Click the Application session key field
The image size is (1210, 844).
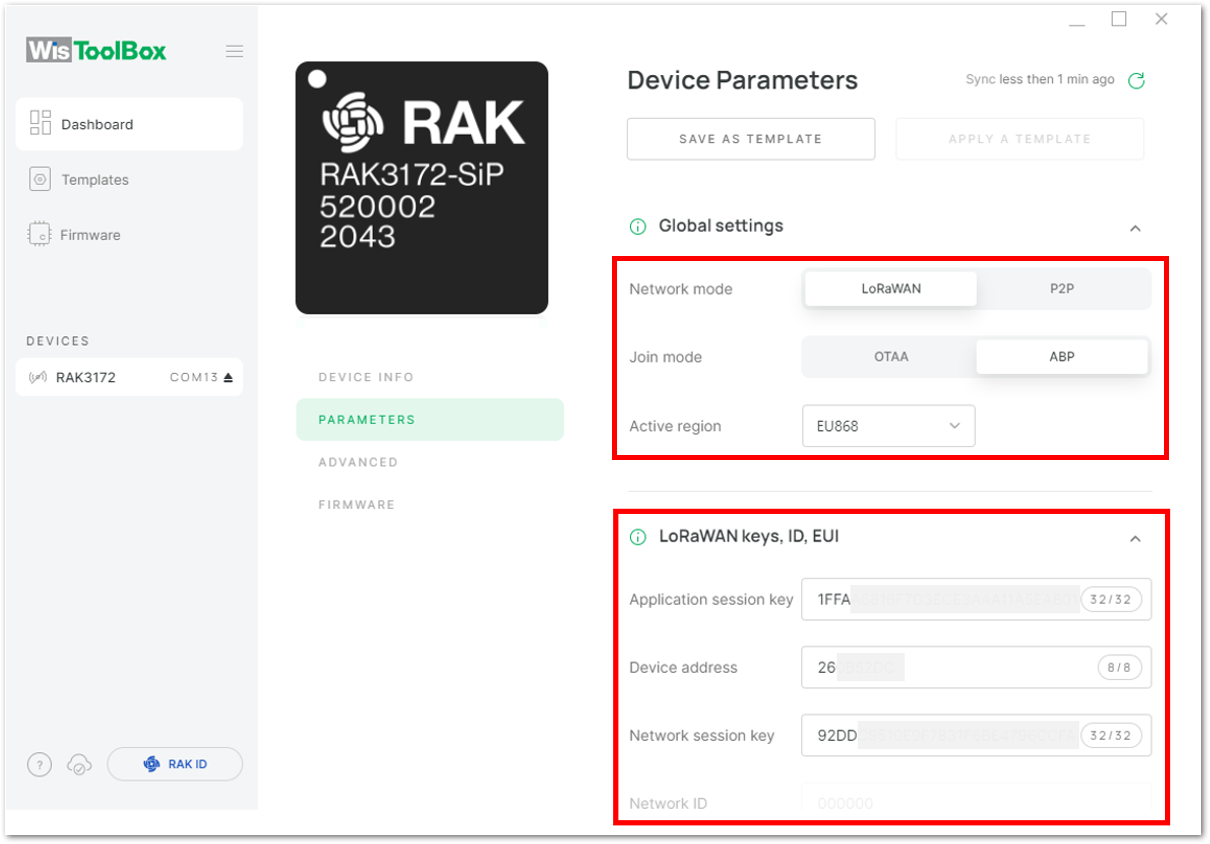tap(976, 599)
